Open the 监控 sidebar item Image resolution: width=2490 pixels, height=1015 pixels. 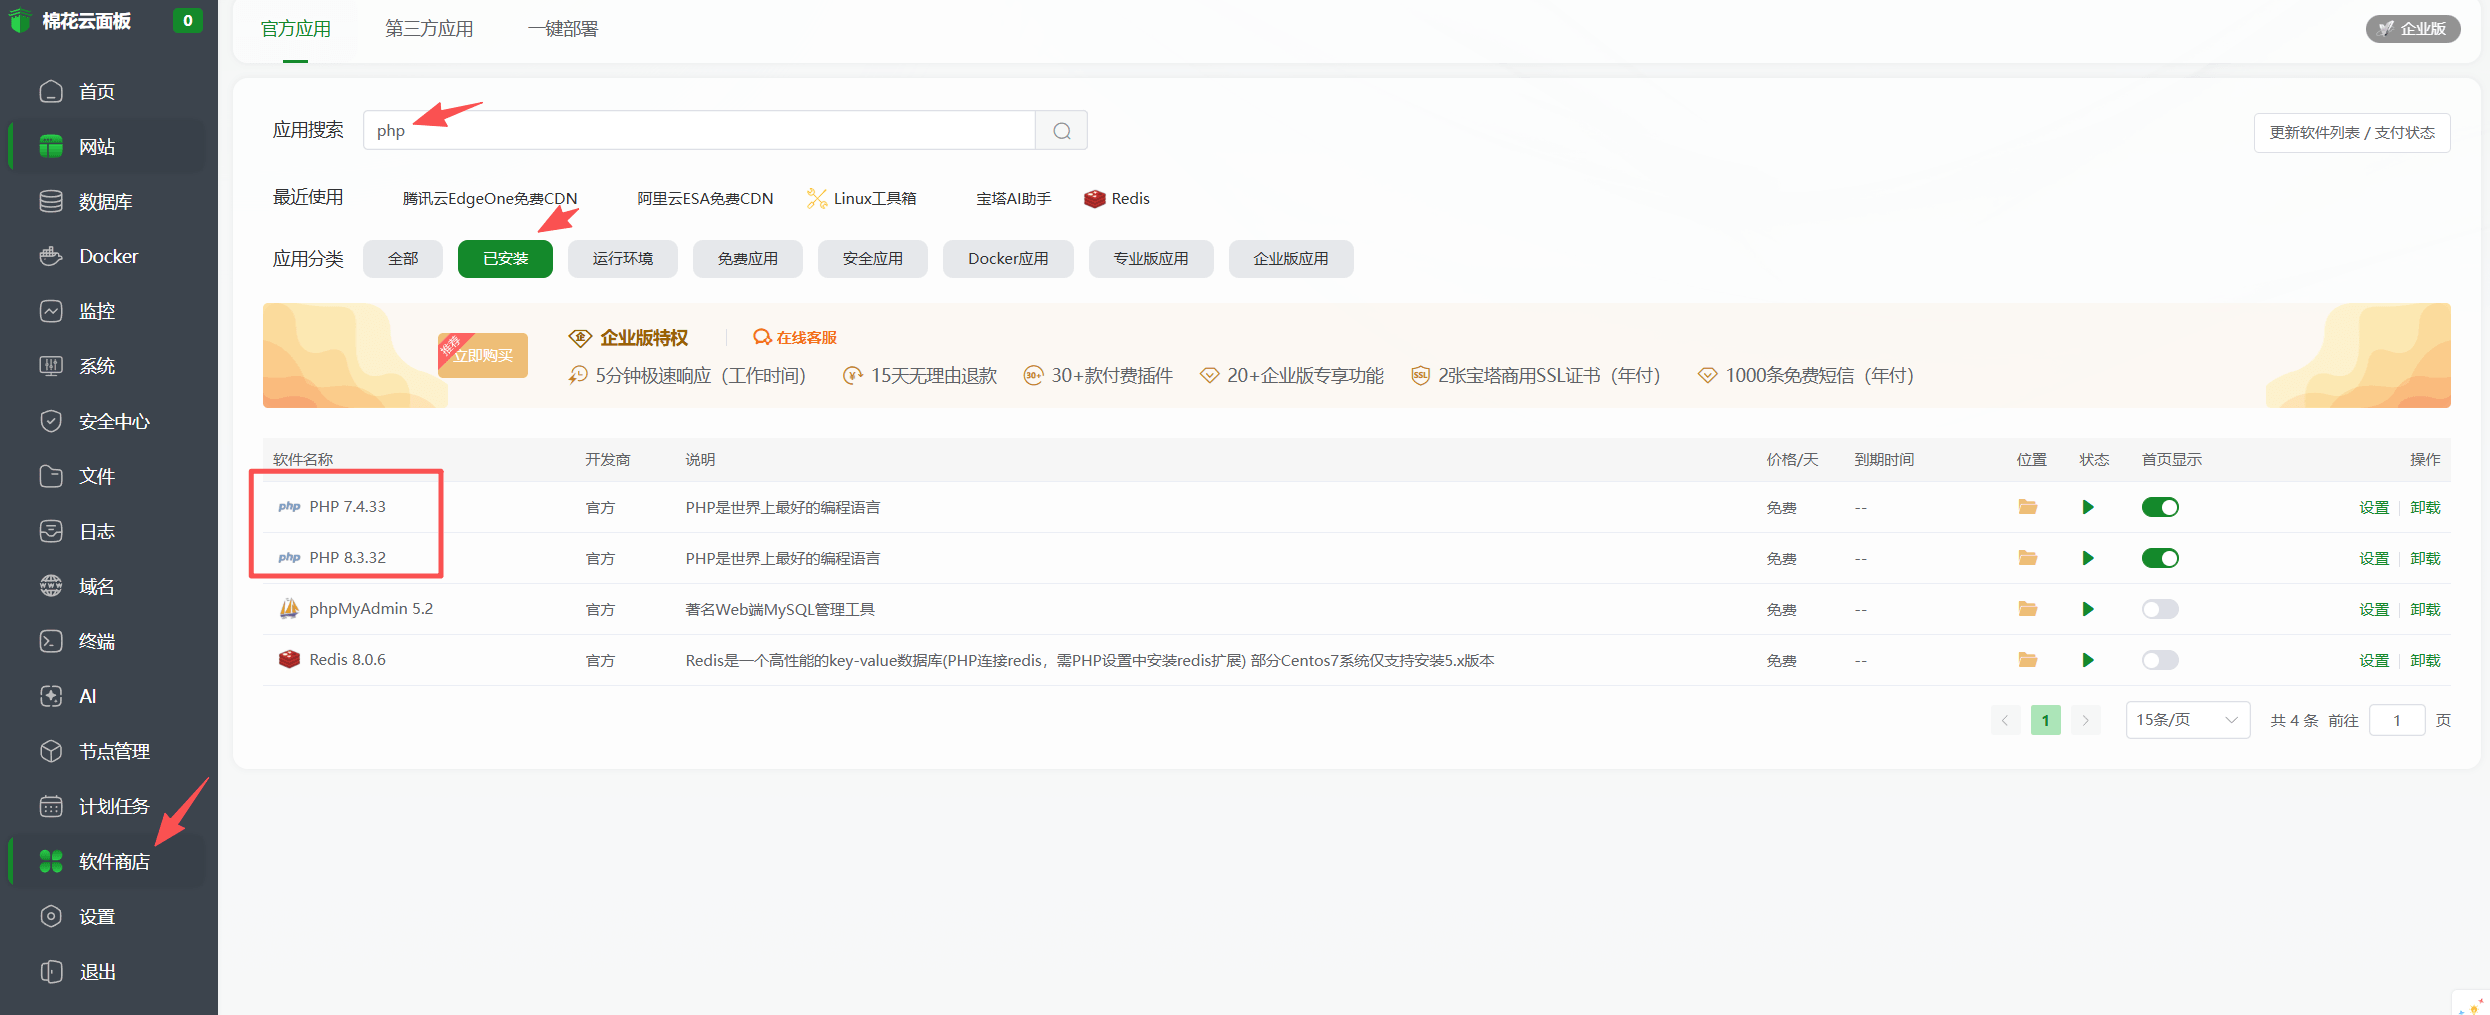108,312
